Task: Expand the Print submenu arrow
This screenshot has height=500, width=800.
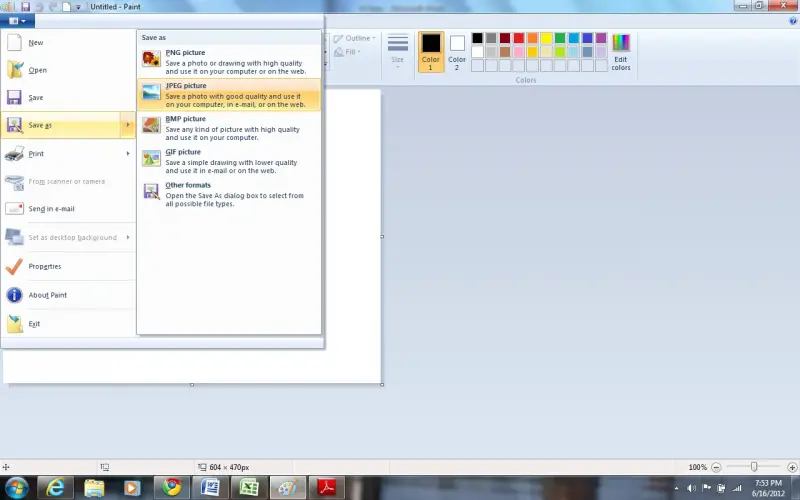Action: (128, 153)
